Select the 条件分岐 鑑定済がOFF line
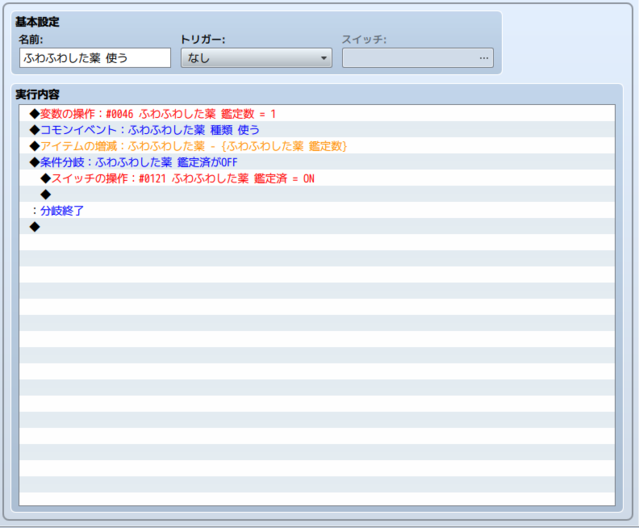The width and height of the screenshot is (639, 528). tap(317, 162)
